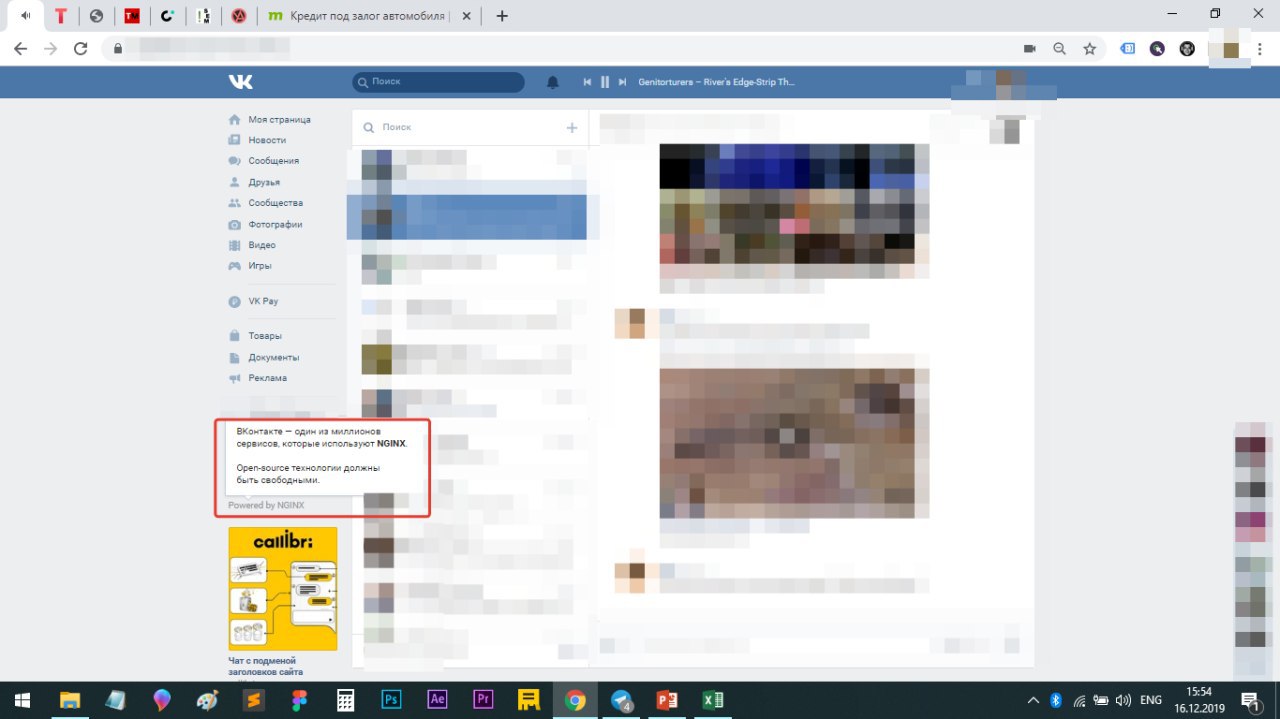Viewport: 1280px width, 719px height.
Task: Open the notifications bell in VK header
Action: click(x=553, y=82)
